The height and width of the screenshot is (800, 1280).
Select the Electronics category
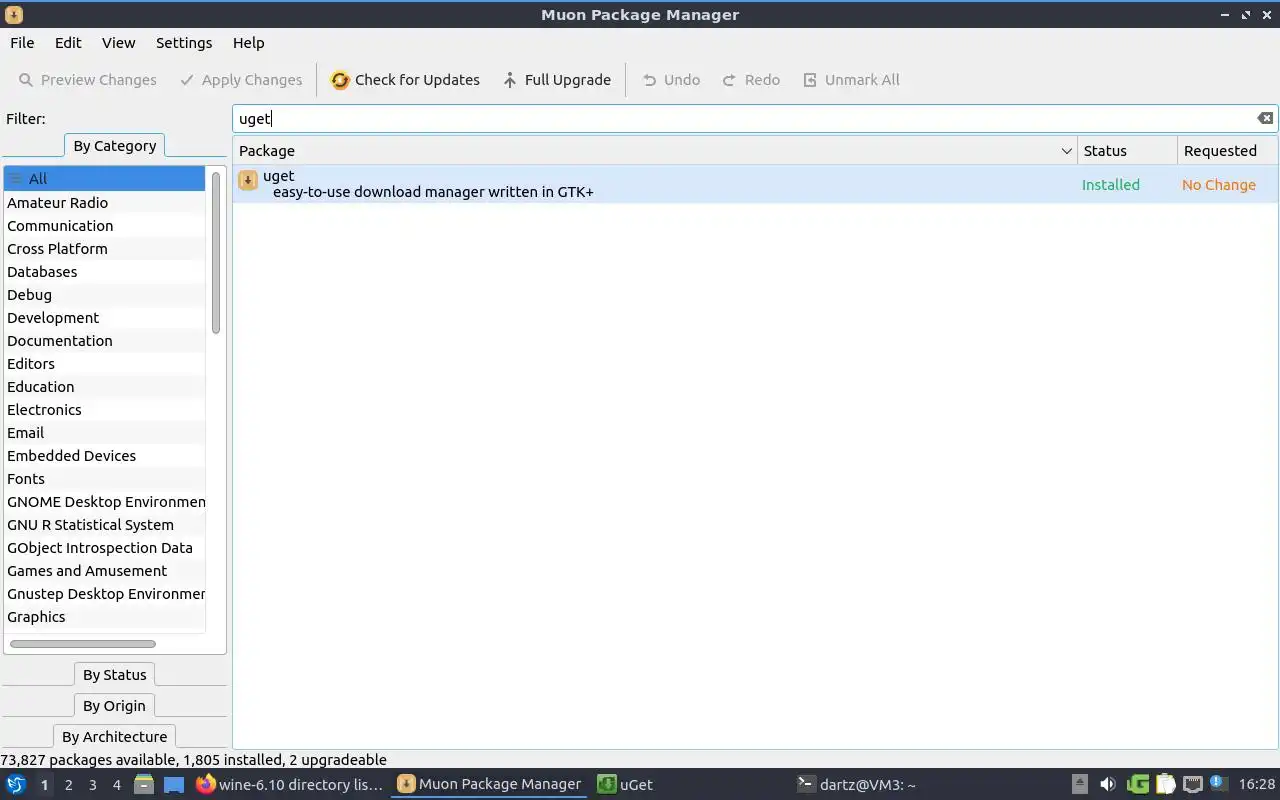click(104, 410)
